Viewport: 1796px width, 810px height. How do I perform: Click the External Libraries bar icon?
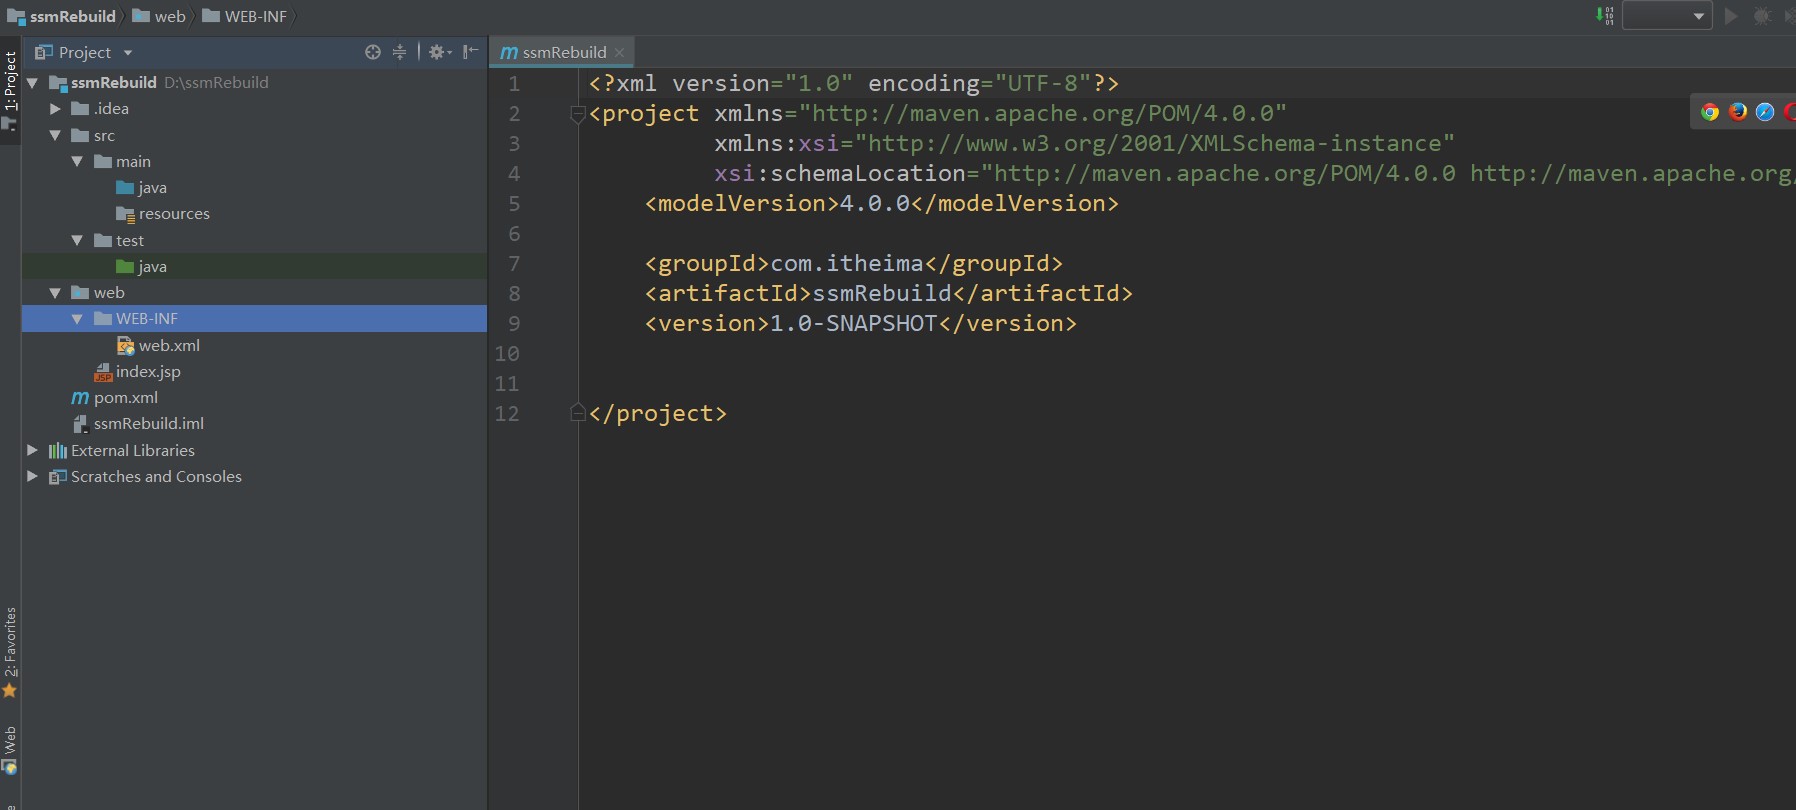tap(58, 451)
